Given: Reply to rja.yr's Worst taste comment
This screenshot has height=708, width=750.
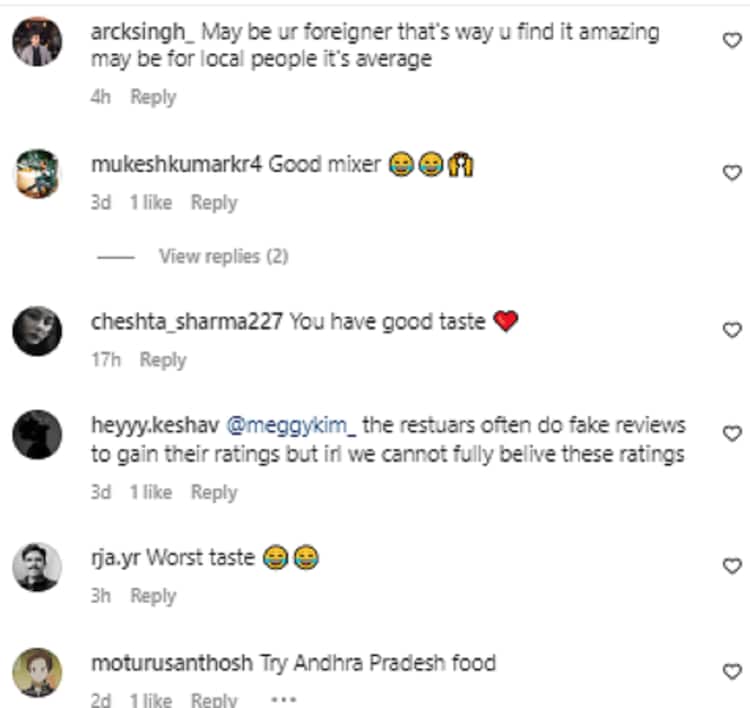Looking at the screenshot, I should 153,595.
